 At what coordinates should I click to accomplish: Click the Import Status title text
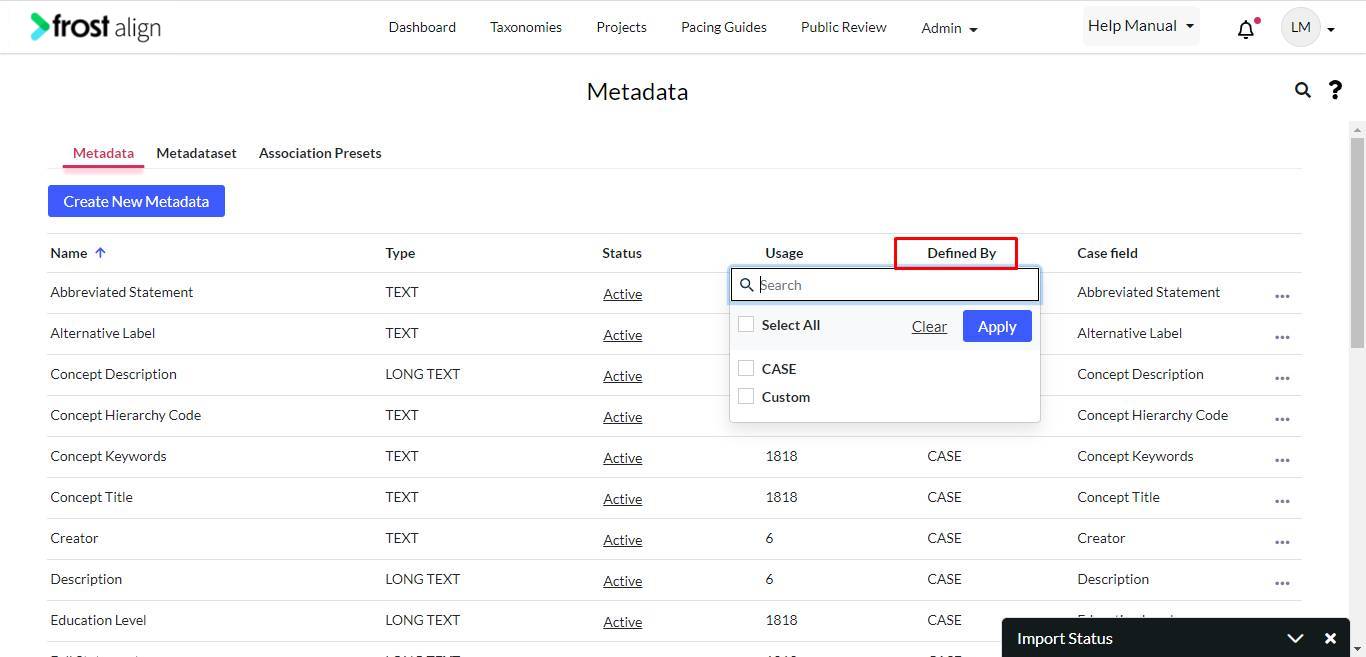(1064, 638)
